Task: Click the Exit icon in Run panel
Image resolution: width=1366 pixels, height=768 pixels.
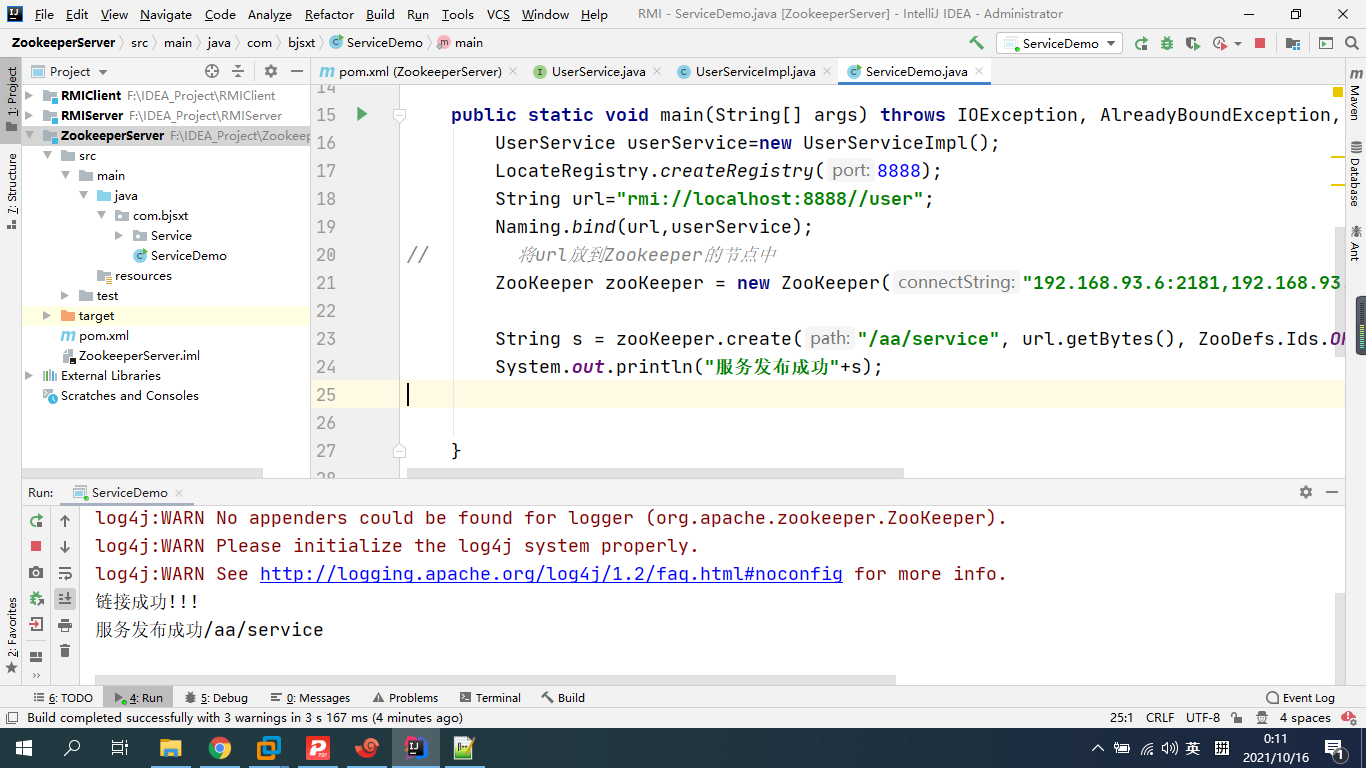Action: (36, 624)
